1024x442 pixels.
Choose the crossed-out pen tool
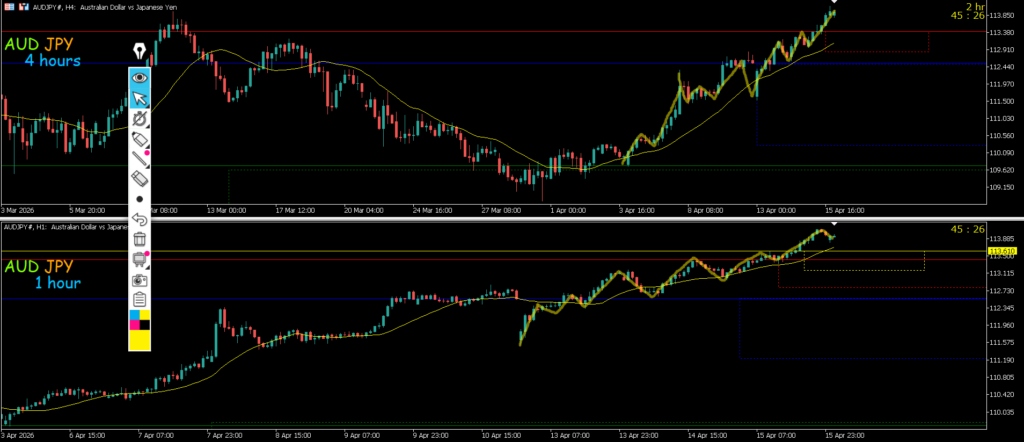(x=140, y=119)
